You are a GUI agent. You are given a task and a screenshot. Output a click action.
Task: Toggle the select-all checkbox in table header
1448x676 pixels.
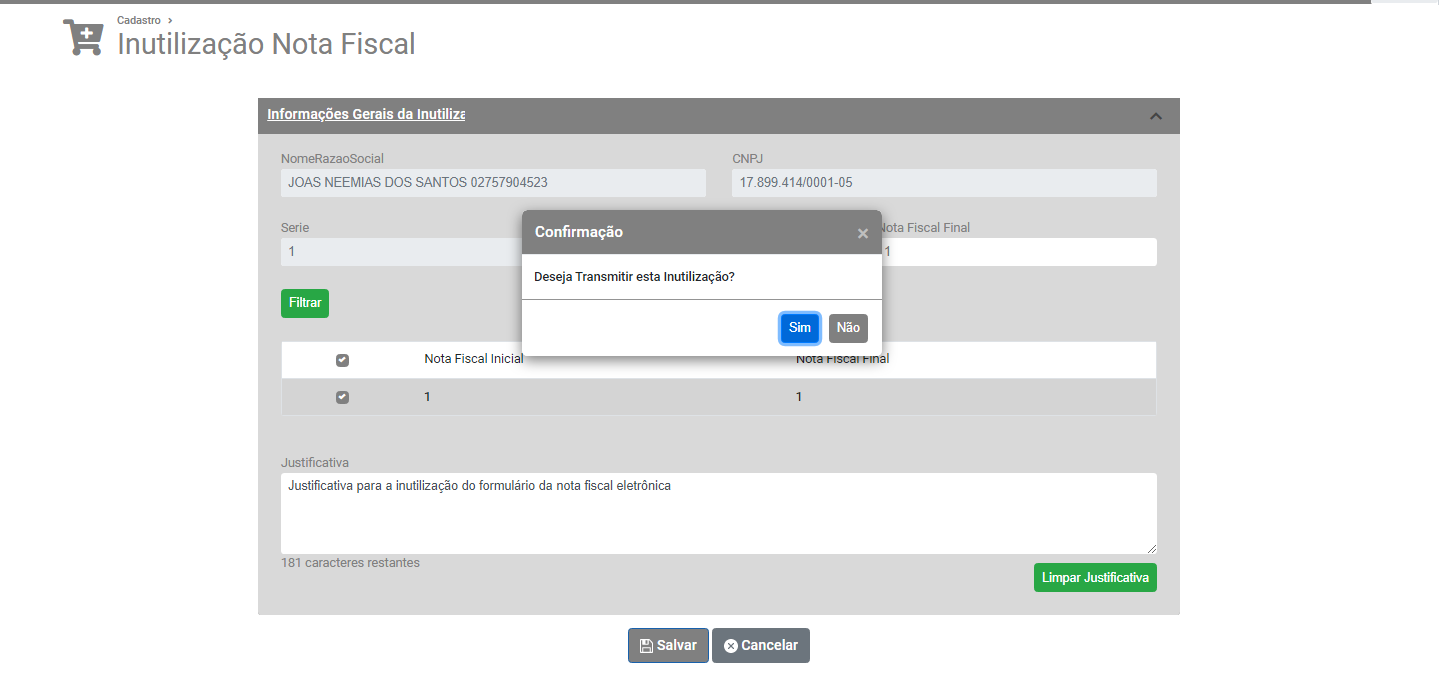point(342,360)
